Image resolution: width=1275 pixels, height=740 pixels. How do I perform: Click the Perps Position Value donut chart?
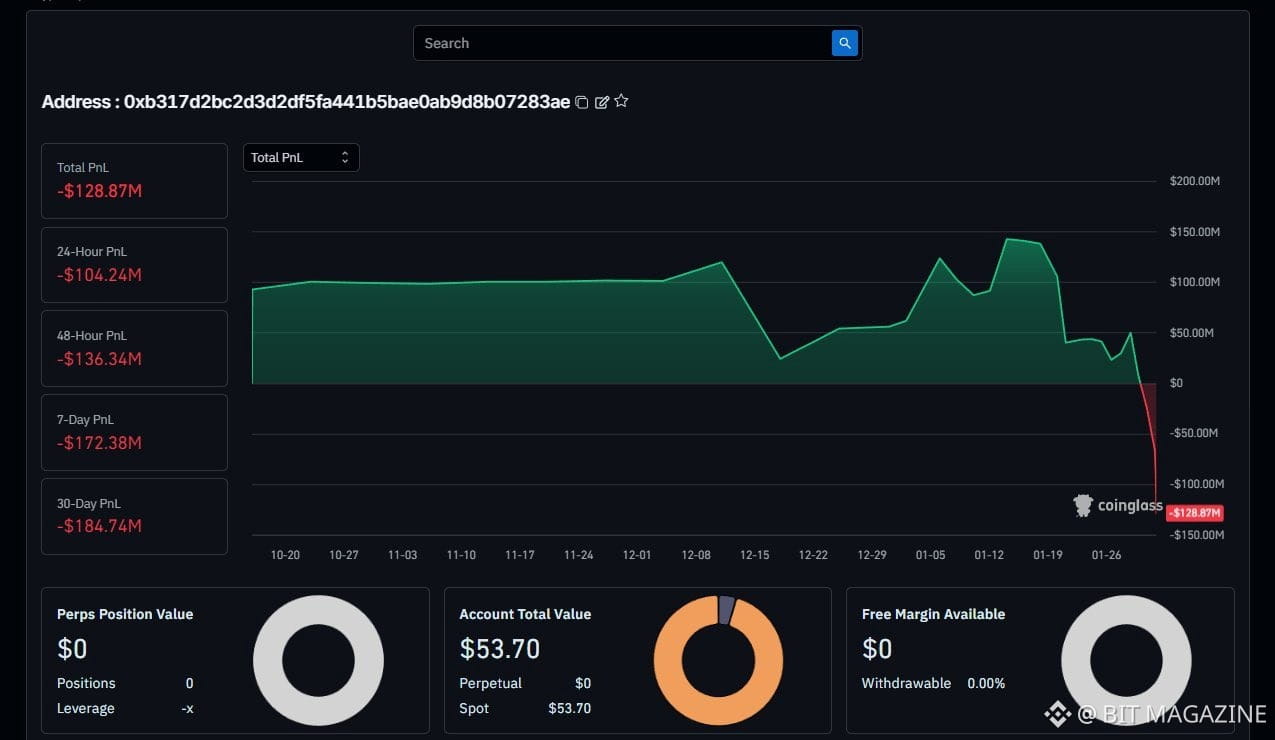pos(318,661)
